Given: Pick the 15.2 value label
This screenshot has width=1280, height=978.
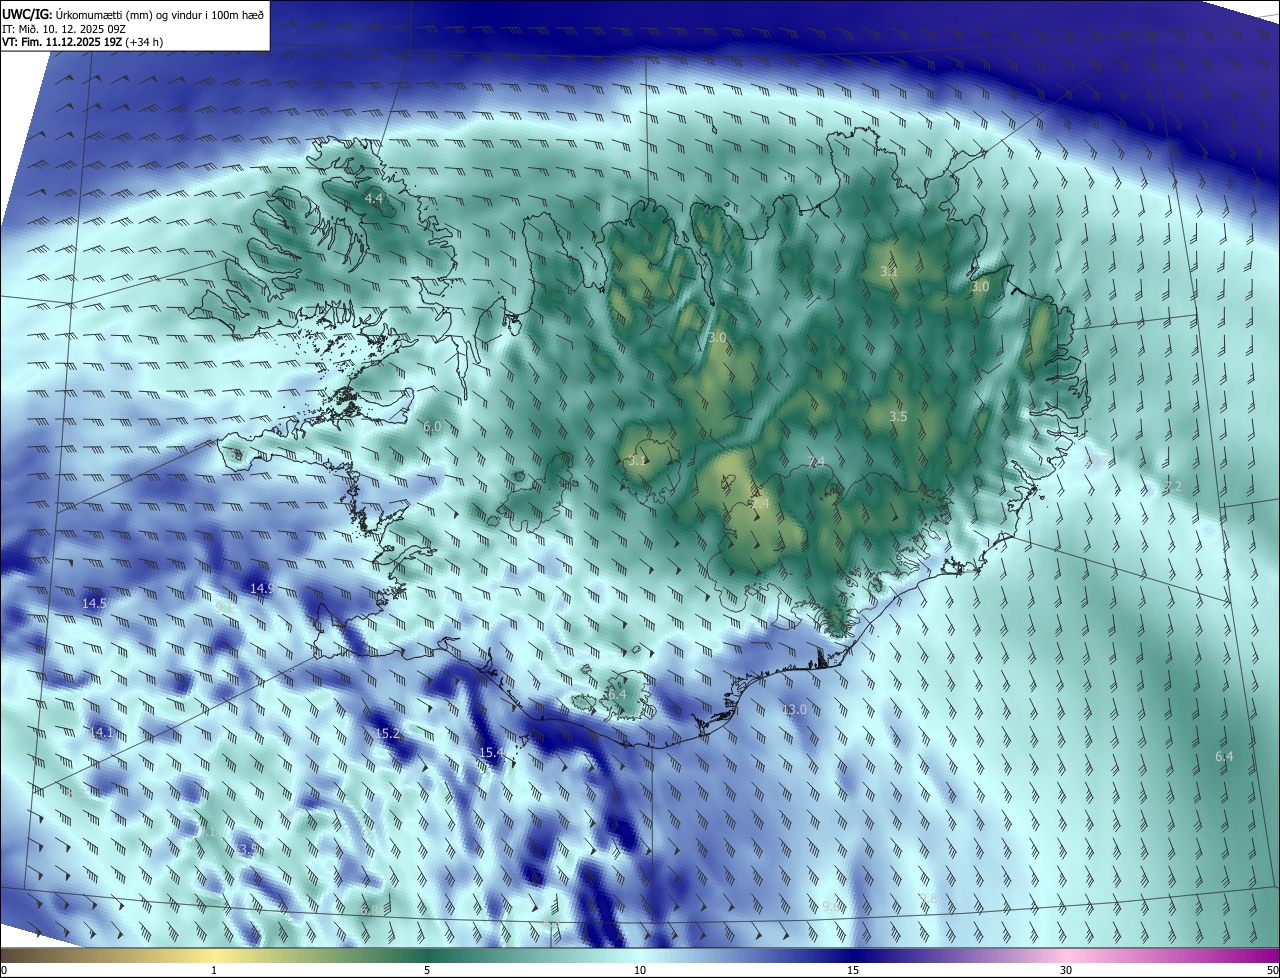Looking at the screenshot, I should click(388, 733).
